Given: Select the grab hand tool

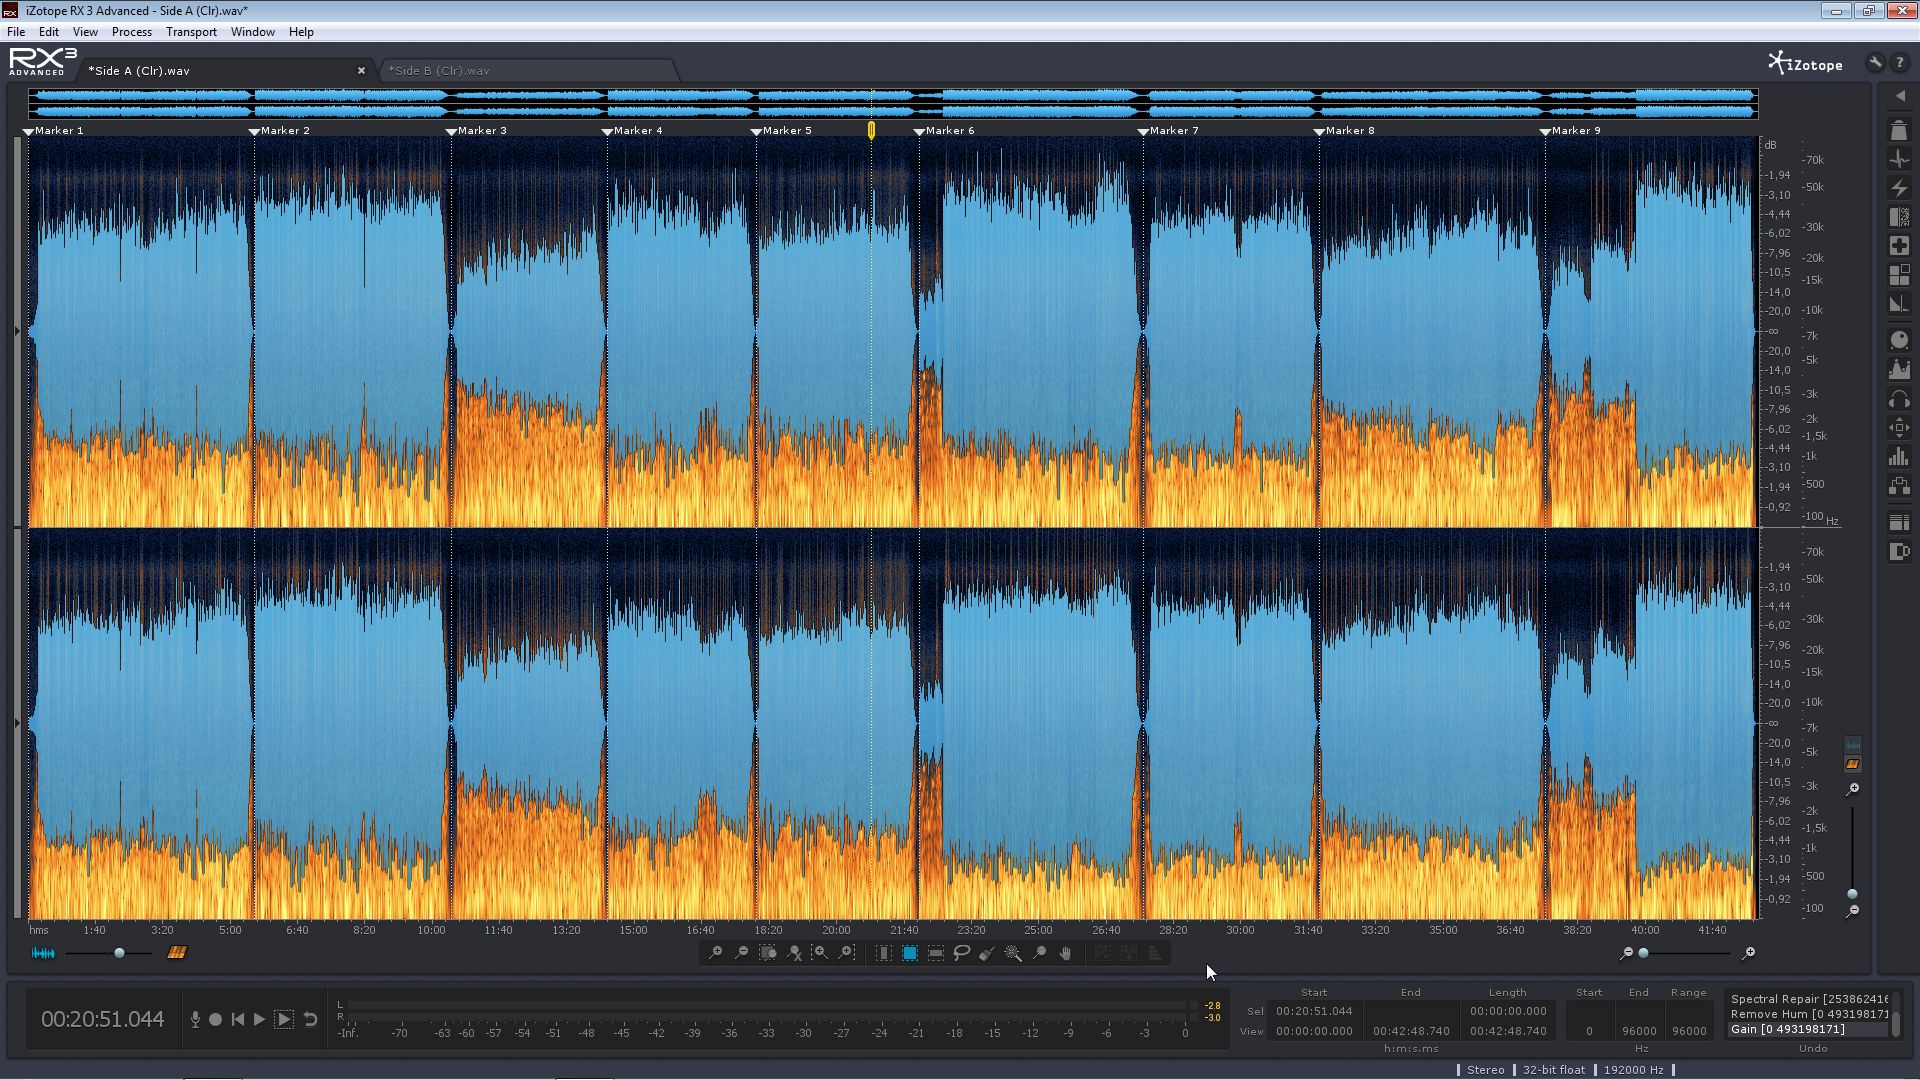Looking at the screenshot, I should point(1065,953).
